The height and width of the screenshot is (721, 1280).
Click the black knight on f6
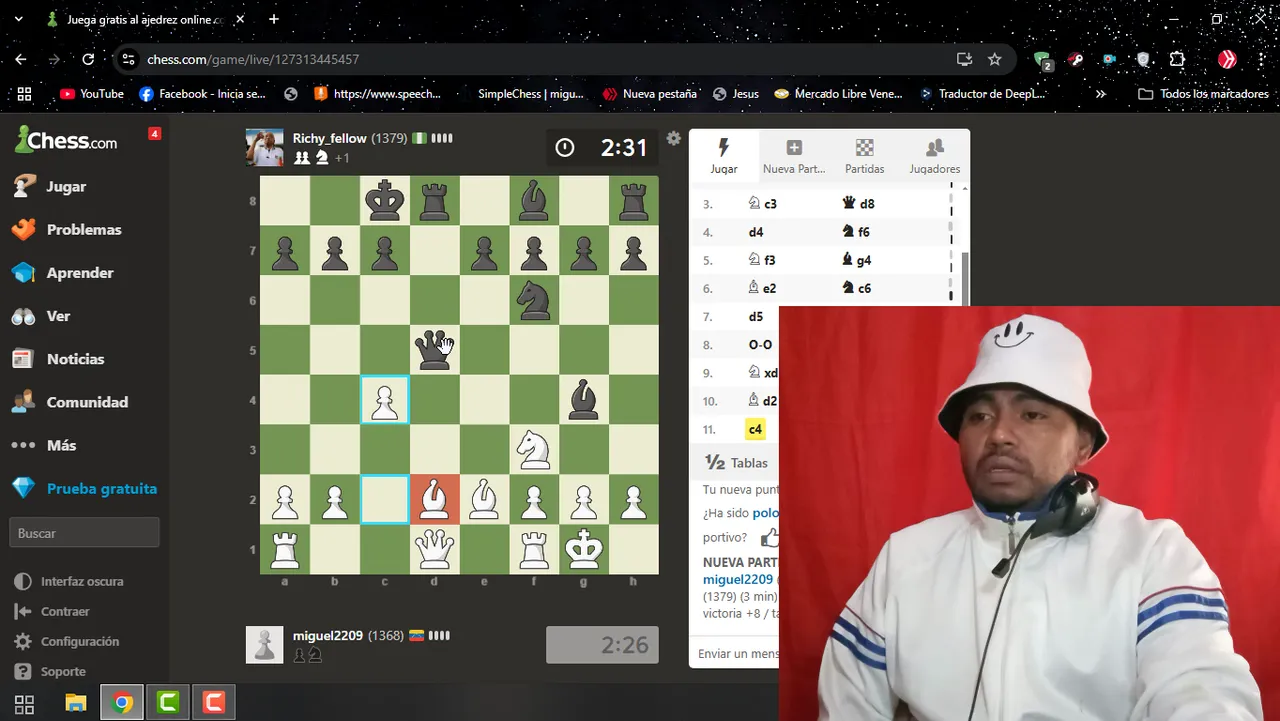click(x=534, y=300)
